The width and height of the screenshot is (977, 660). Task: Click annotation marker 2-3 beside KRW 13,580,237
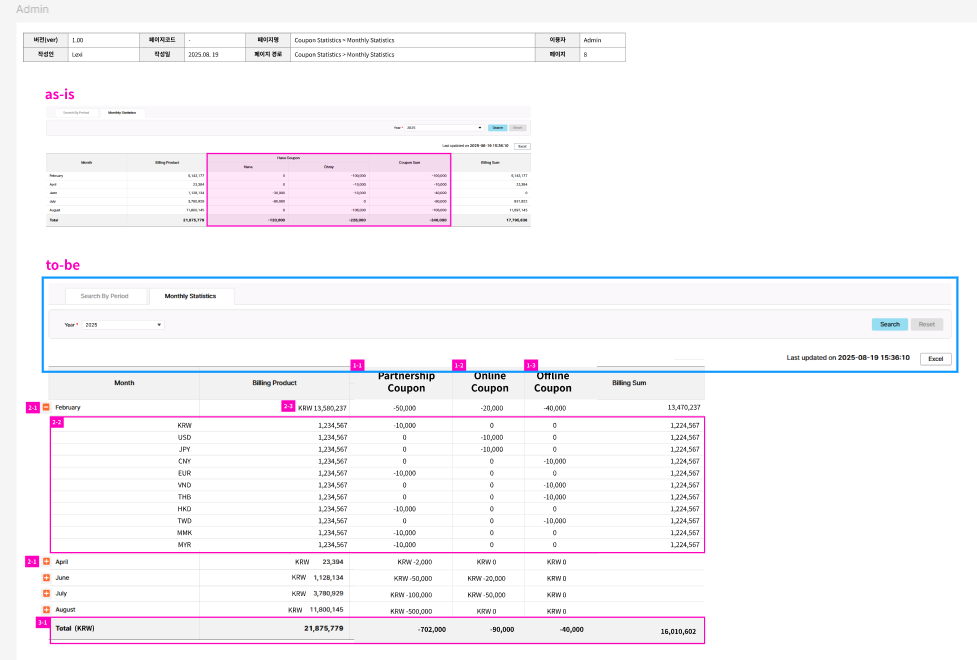click(288, 406)
